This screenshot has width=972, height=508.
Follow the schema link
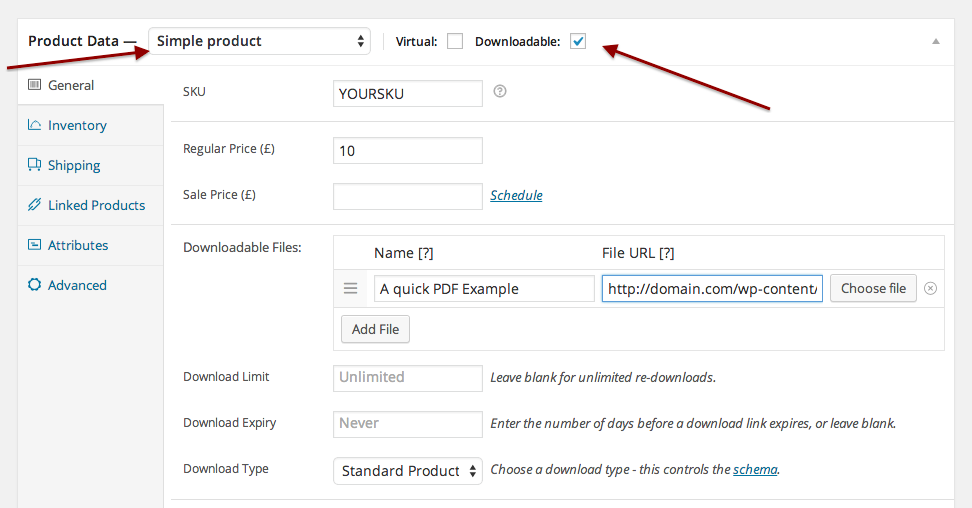[x=755, y=470]
